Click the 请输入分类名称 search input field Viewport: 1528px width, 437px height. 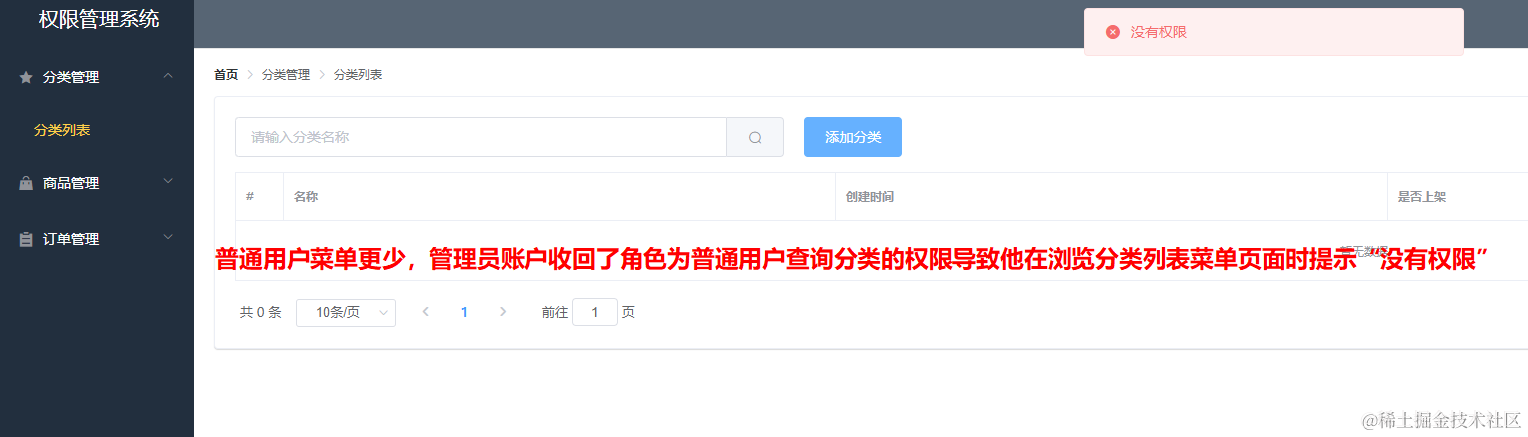click(481, 137)
